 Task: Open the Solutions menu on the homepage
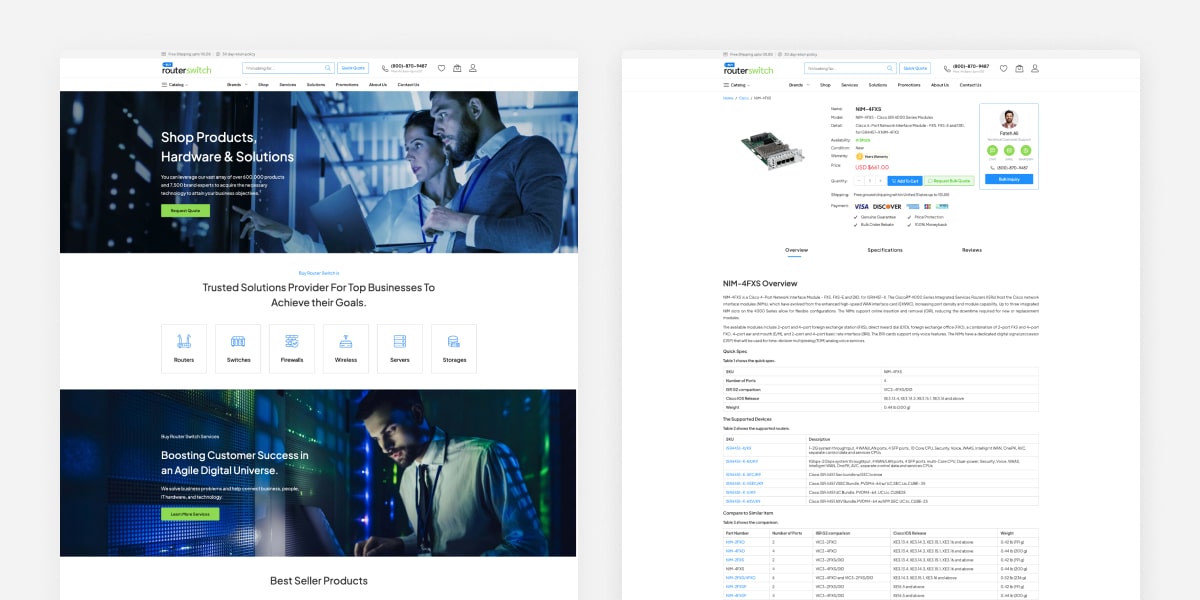pos(316,85)
